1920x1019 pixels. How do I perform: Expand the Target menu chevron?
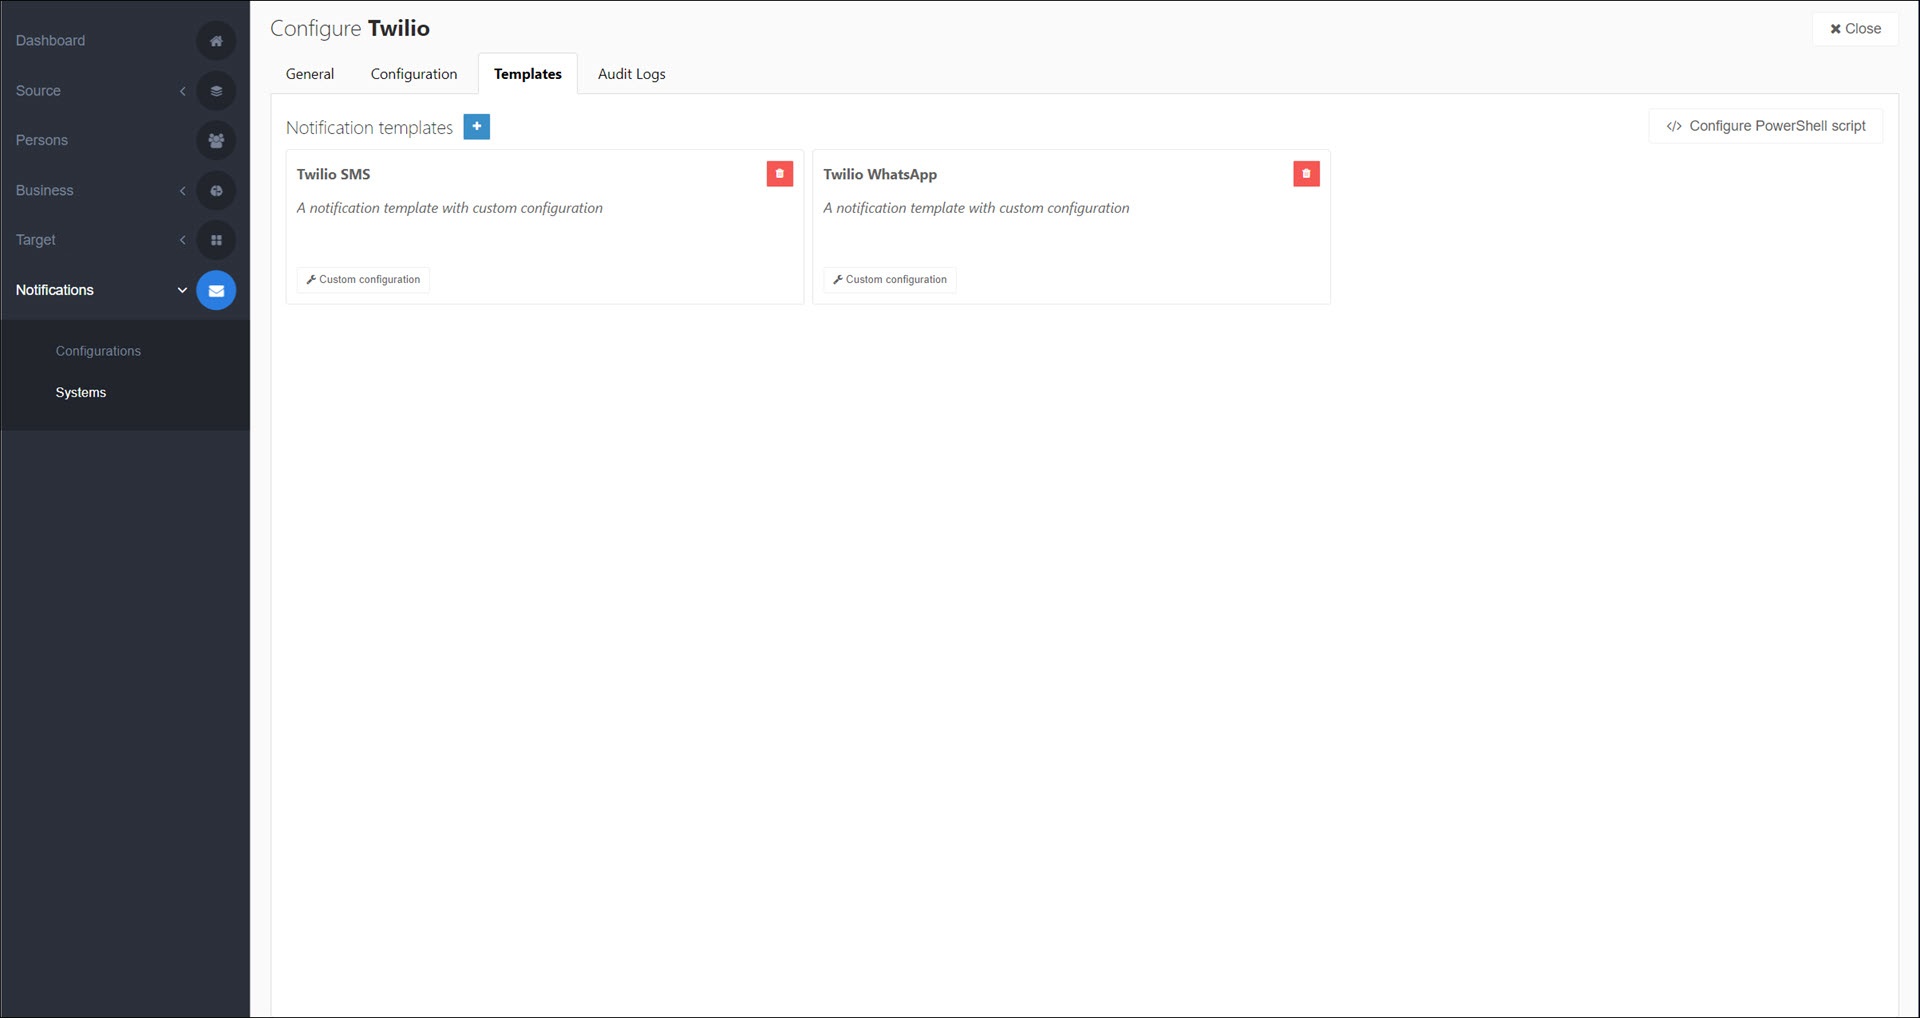point(182,240)
